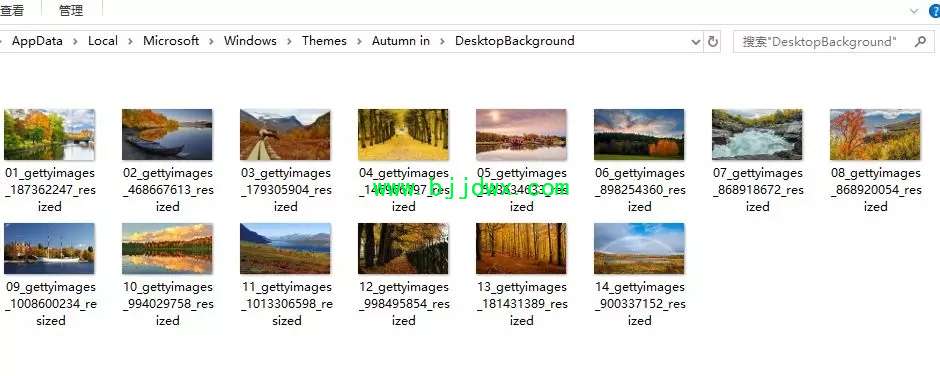940x376 pixels.
Task: Select 08_gettyimages_868920054 red tree image
Action: click(x=875, y=134)
